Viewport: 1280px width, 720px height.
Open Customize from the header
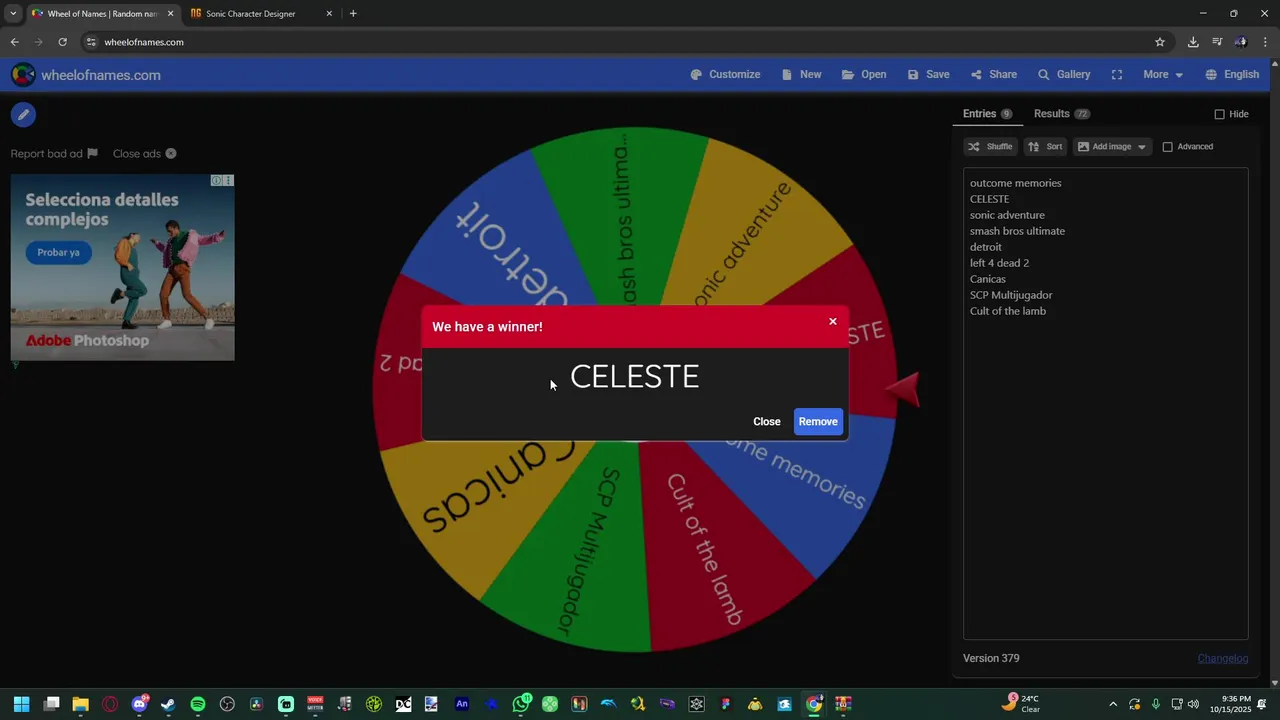[725, 75]
